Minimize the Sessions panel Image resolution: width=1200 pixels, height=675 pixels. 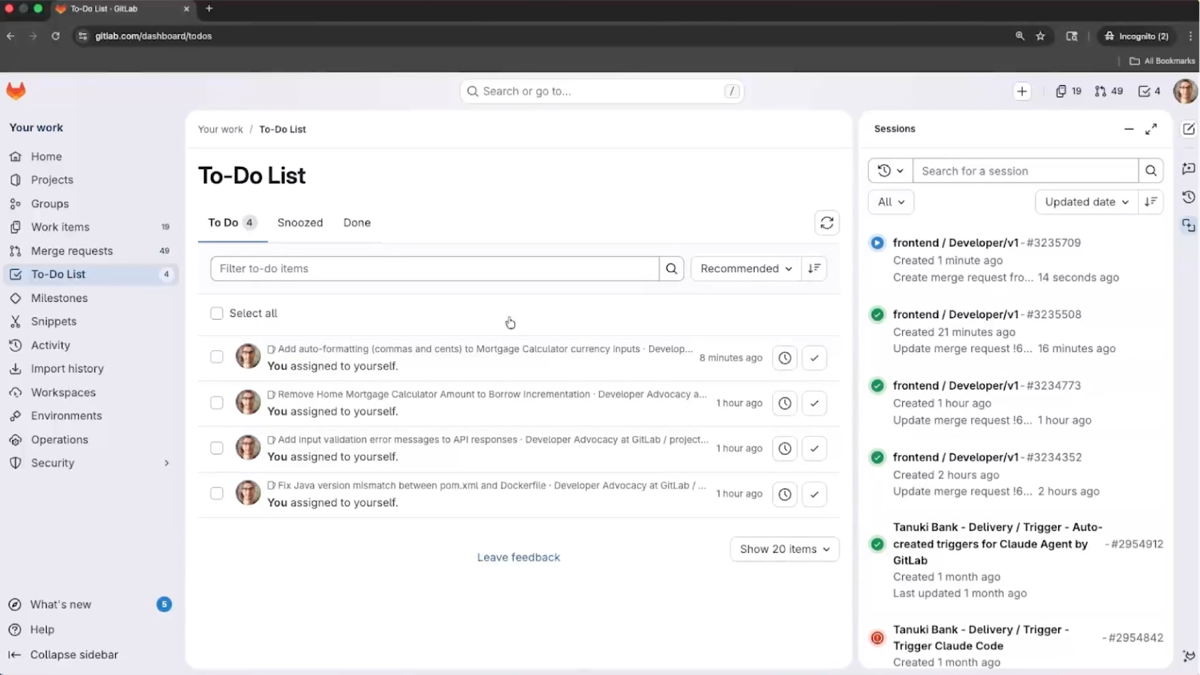[x=1129, y=129]
